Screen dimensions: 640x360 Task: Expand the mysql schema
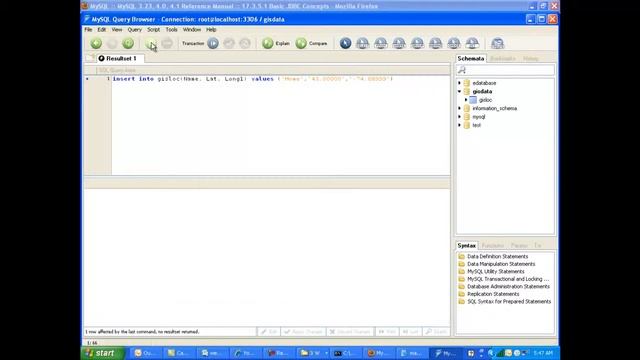[460, 117]
